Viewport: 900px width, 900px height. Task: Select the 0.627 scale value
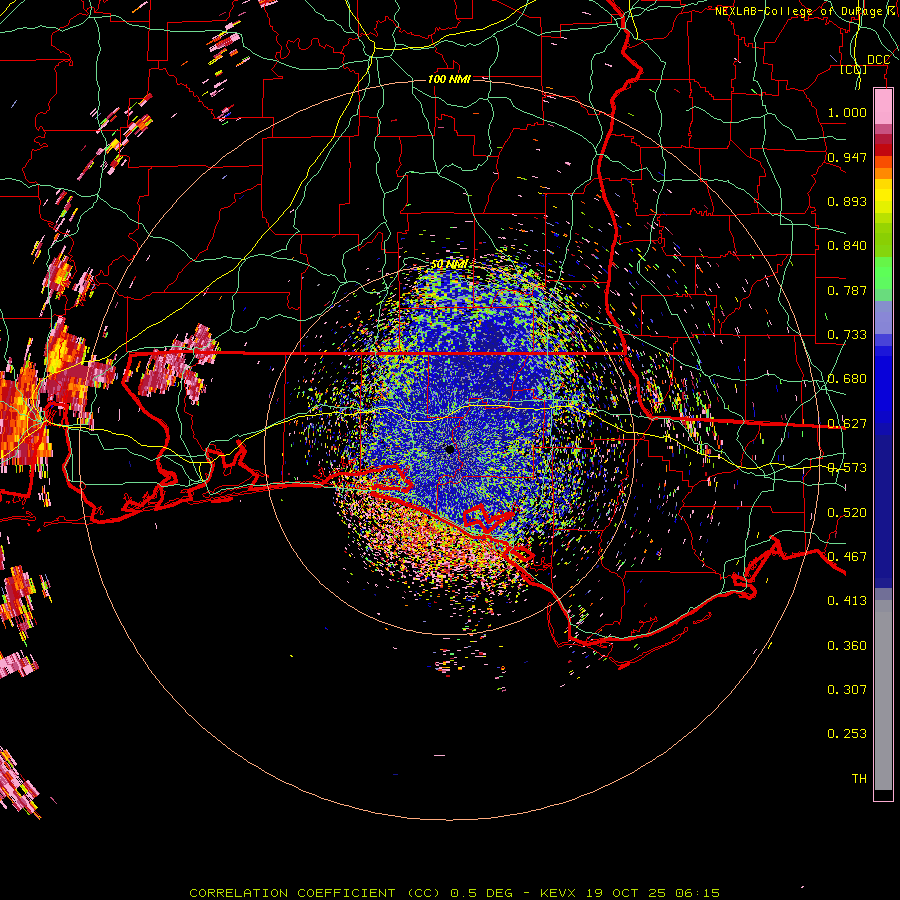847,424
